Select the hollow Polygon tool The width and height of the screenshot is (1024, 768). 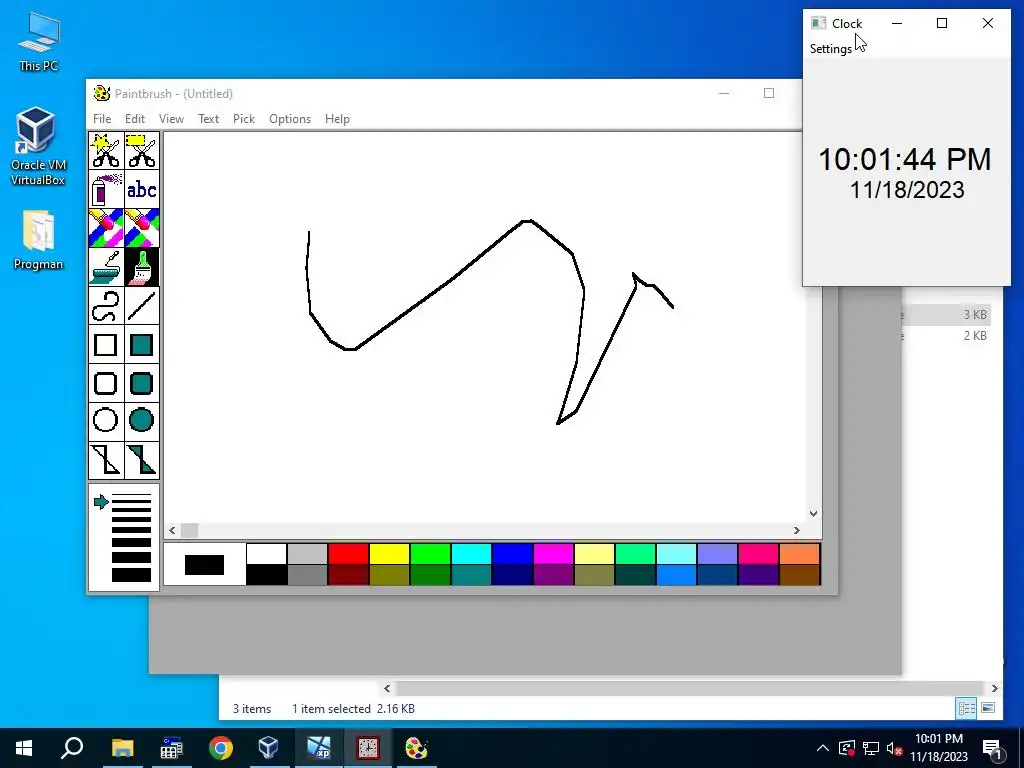click(106, 460)
